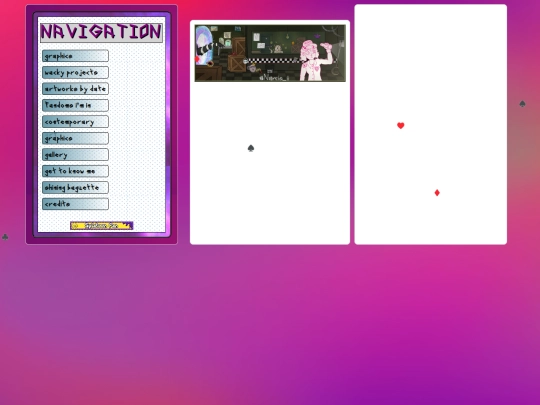The height and width of the screenshot is (405, 540).
Task: Click the navigation button just above credits
Action: (75, 188)
